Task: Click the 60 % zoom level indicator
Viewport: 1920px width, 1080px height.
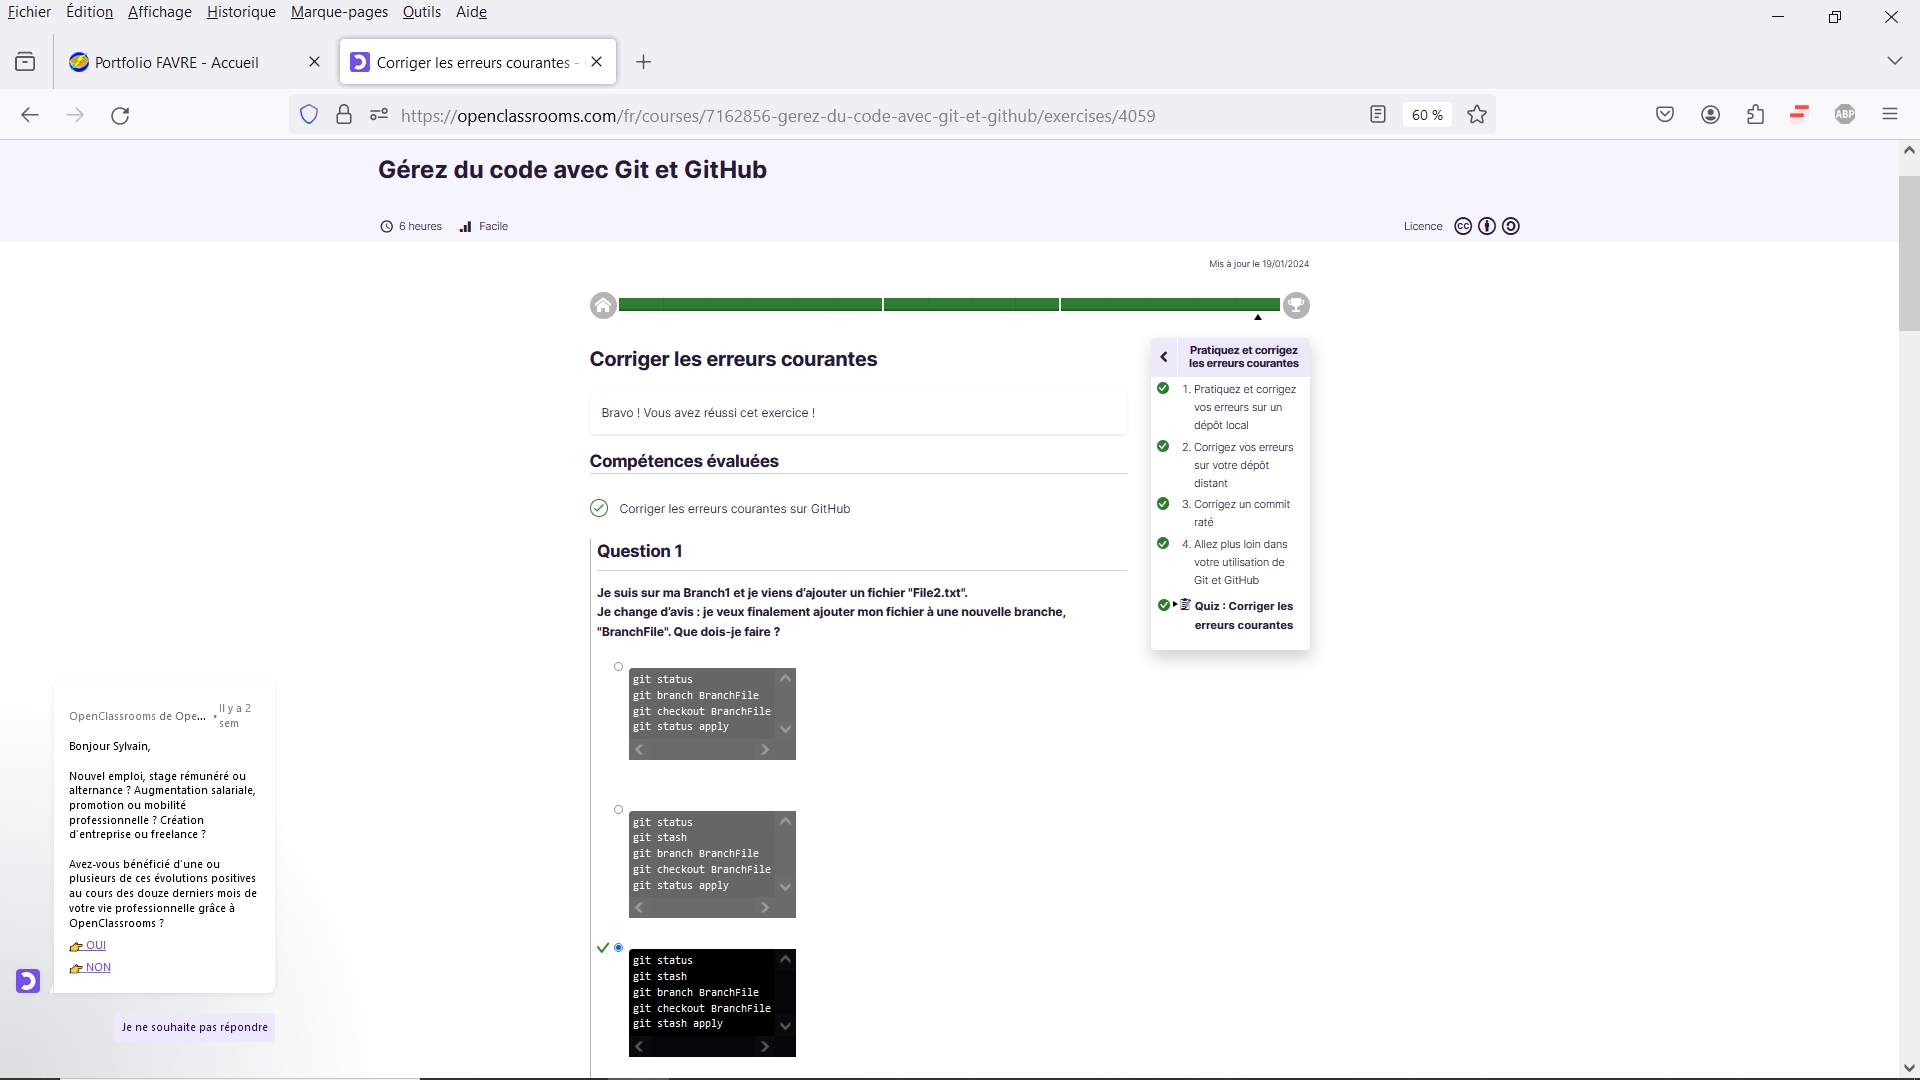Action: [1427, 115]
